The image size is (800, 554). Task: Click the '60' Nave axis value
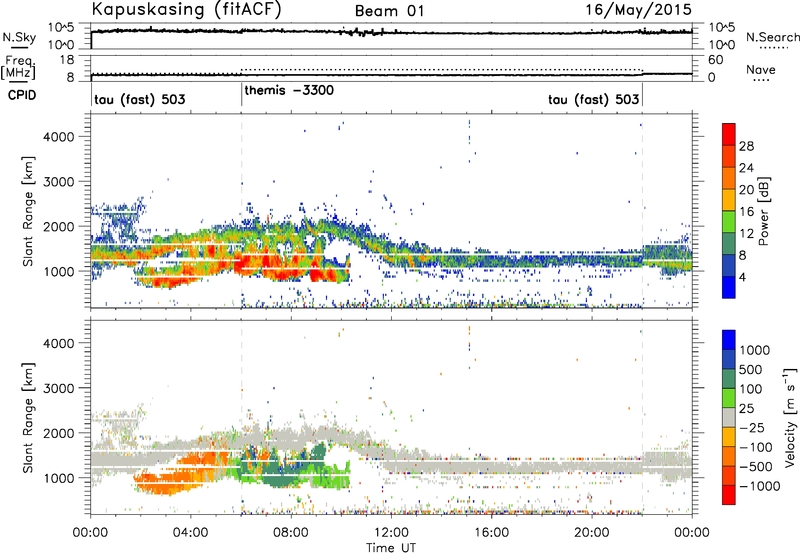click(x=715, y=60)
